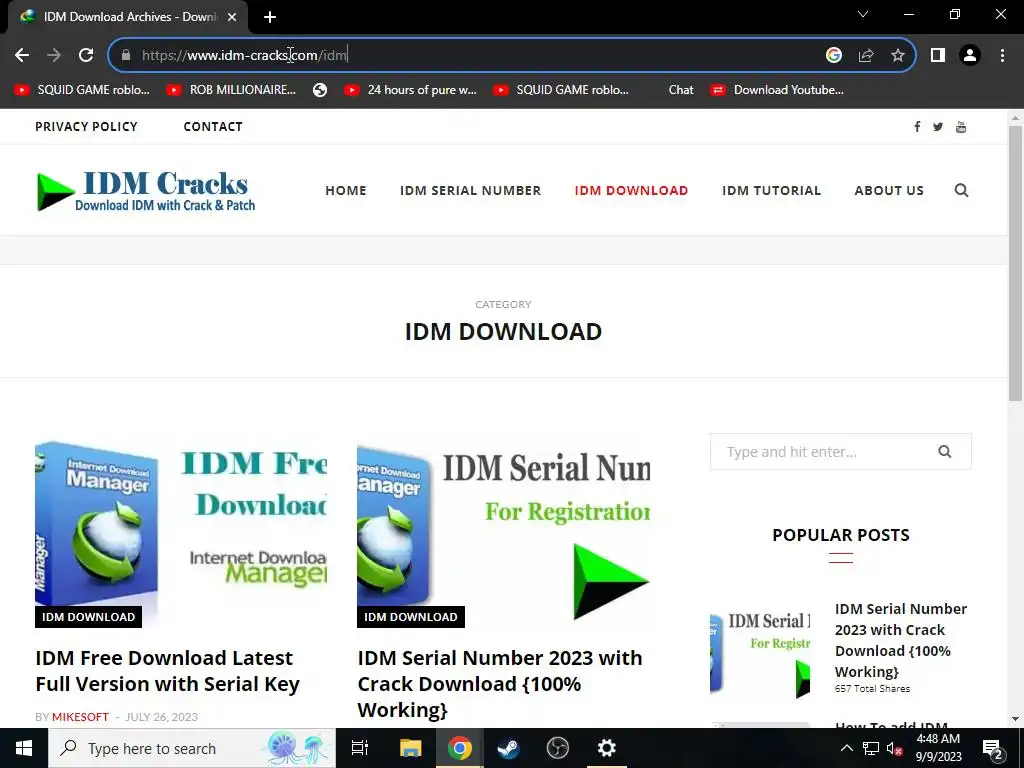Screen dimensions: 1024x768
Task: Switch to Chrome on the taskbar
Action: pyautogui.click(x=460, y=748)
